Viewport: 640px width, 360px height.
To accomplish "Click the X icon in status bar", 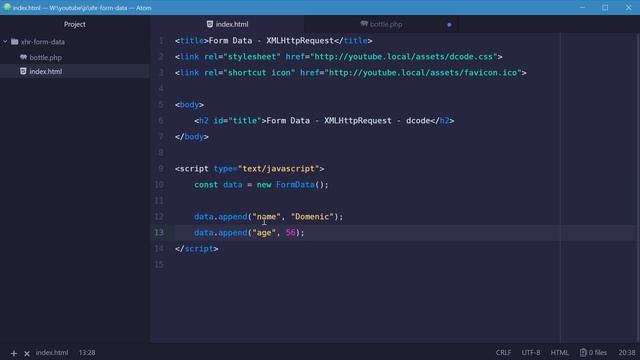I will [27, 353].
